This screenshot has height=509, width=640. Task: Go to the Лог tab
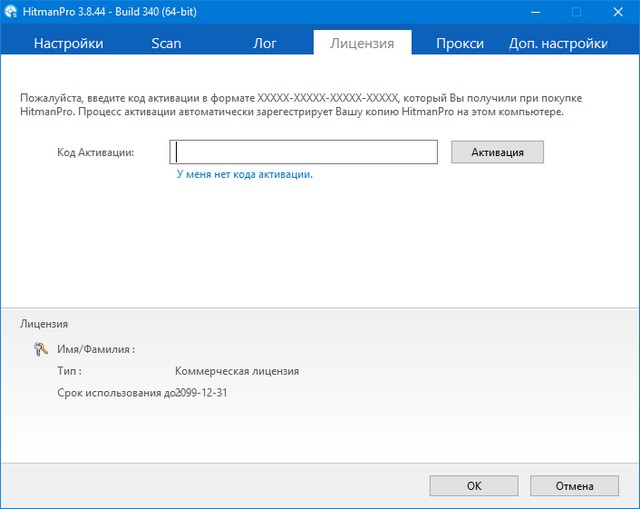coord(265,43)
